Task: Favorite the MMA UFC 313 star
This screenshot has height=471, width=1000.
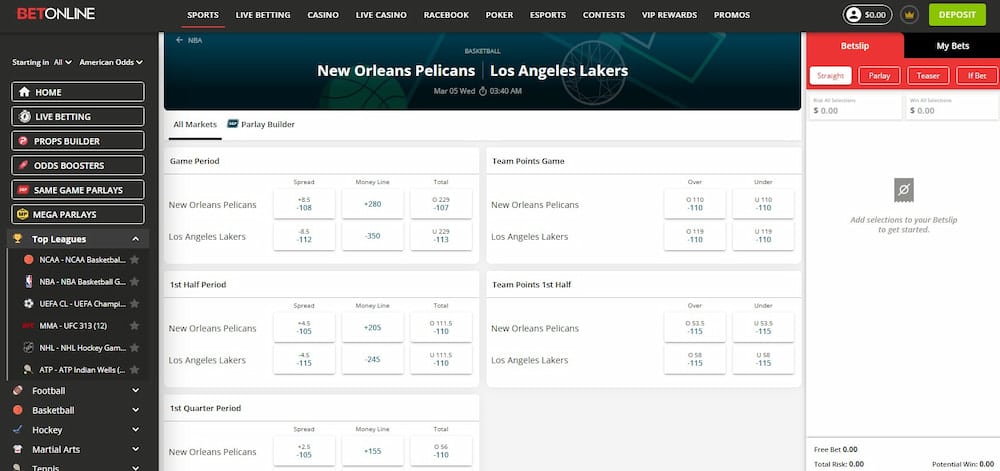Action: [135, 326]
